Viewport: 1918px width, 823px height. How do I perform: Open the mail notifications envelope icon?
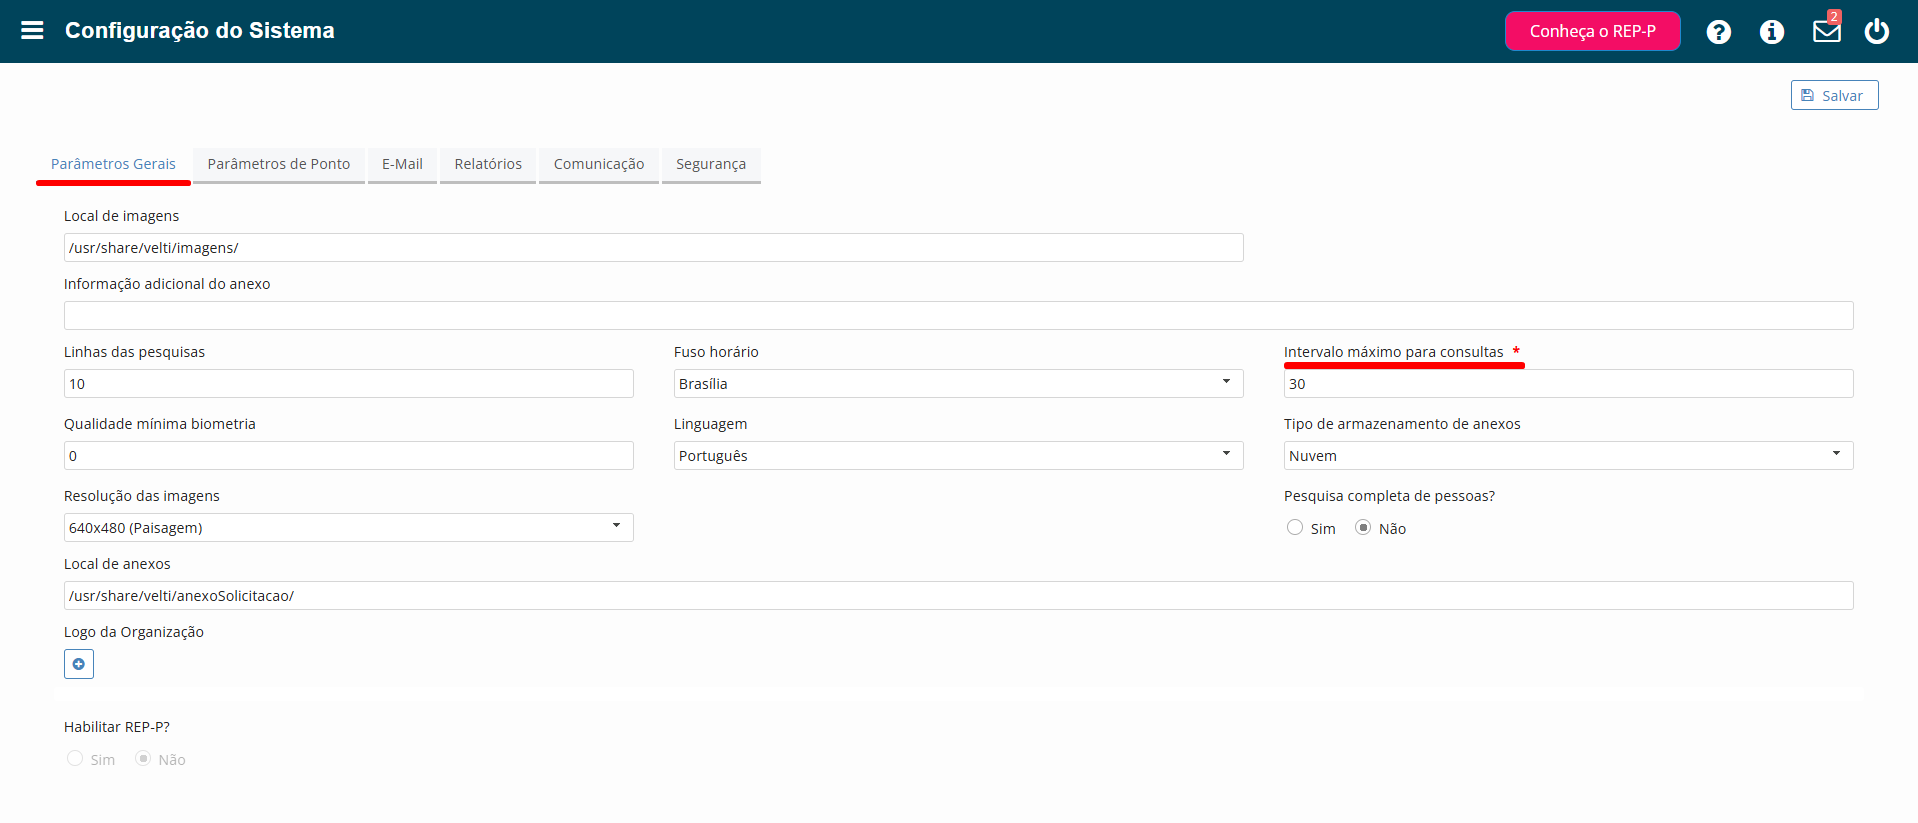click(1826, 31)
